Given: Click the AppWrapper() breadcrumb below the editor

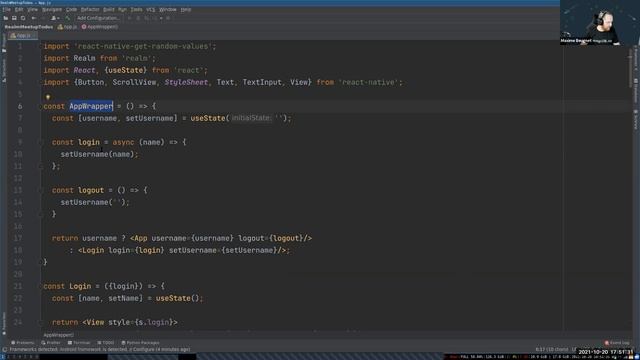Looking at the screenshot, I should tap(58, 335).
